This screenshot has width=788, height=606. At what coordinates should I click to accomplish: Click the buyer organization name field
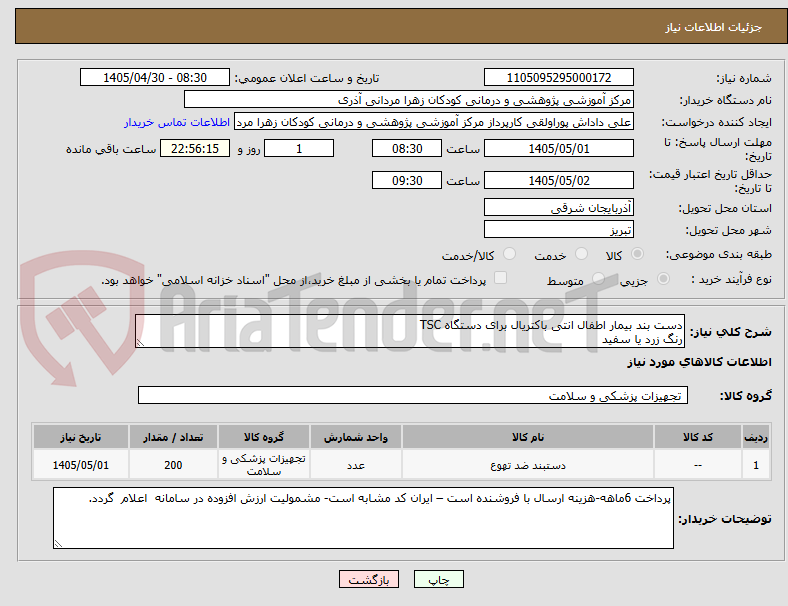[409, 99]
